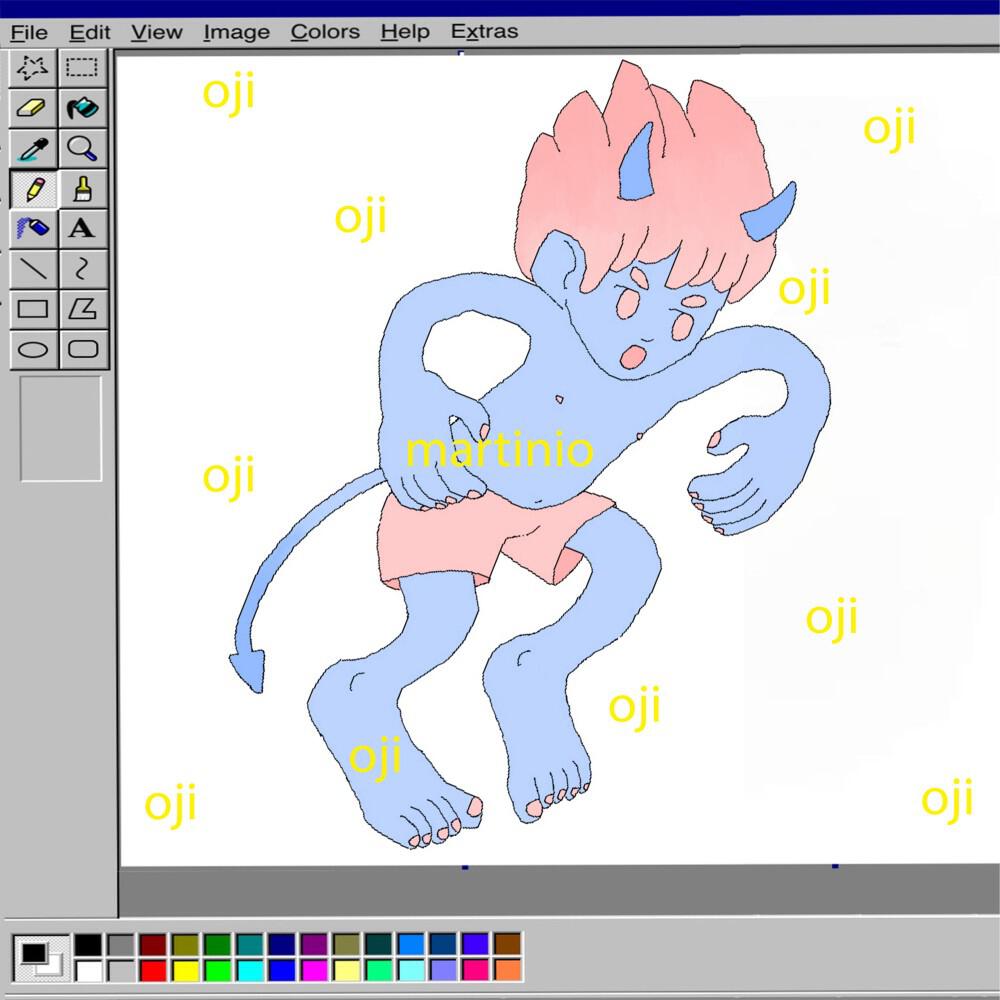Choose the khaki olive-gray swatch
The image size is (1000, 1000).
coord(346,945)
